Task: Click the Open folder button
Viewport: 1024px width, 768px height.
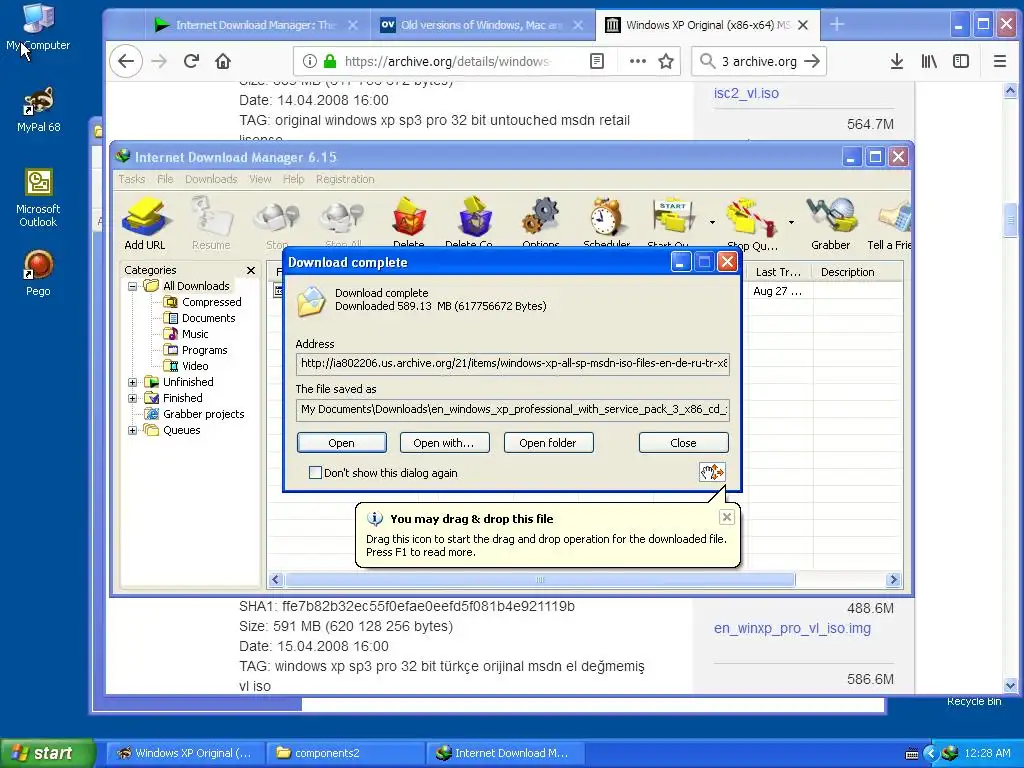Action: [x=548, y=443]
